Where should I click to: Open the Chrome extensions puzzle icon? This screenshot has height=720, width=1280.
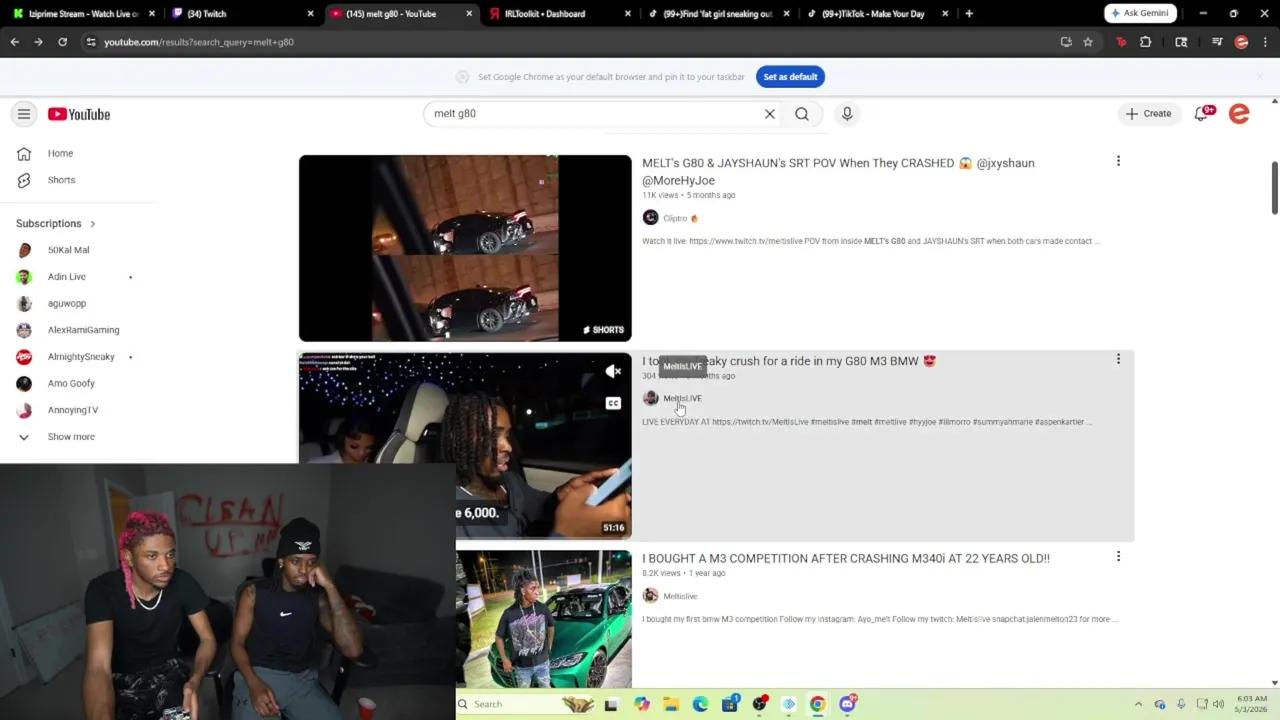(x=1146, y=42)
